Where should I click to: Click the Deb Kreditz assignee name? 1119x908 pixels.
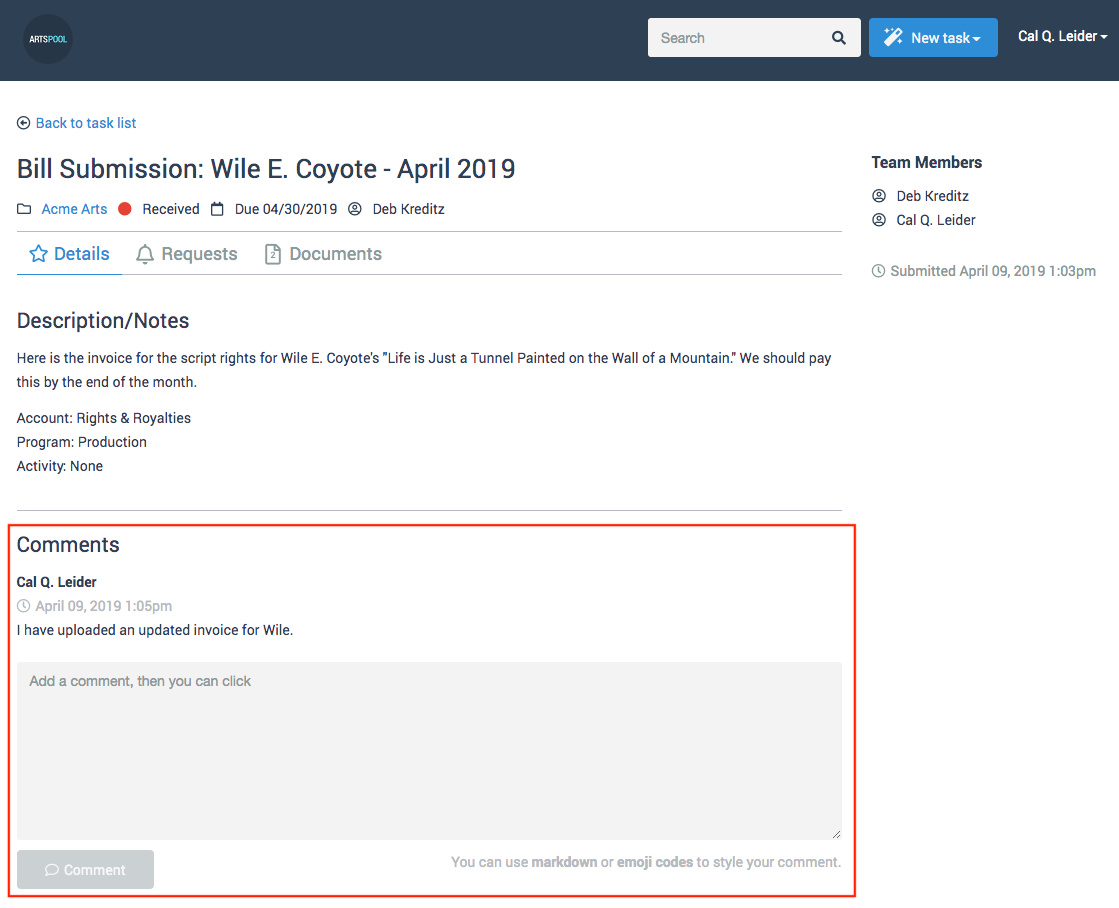(x=408, y=209)
